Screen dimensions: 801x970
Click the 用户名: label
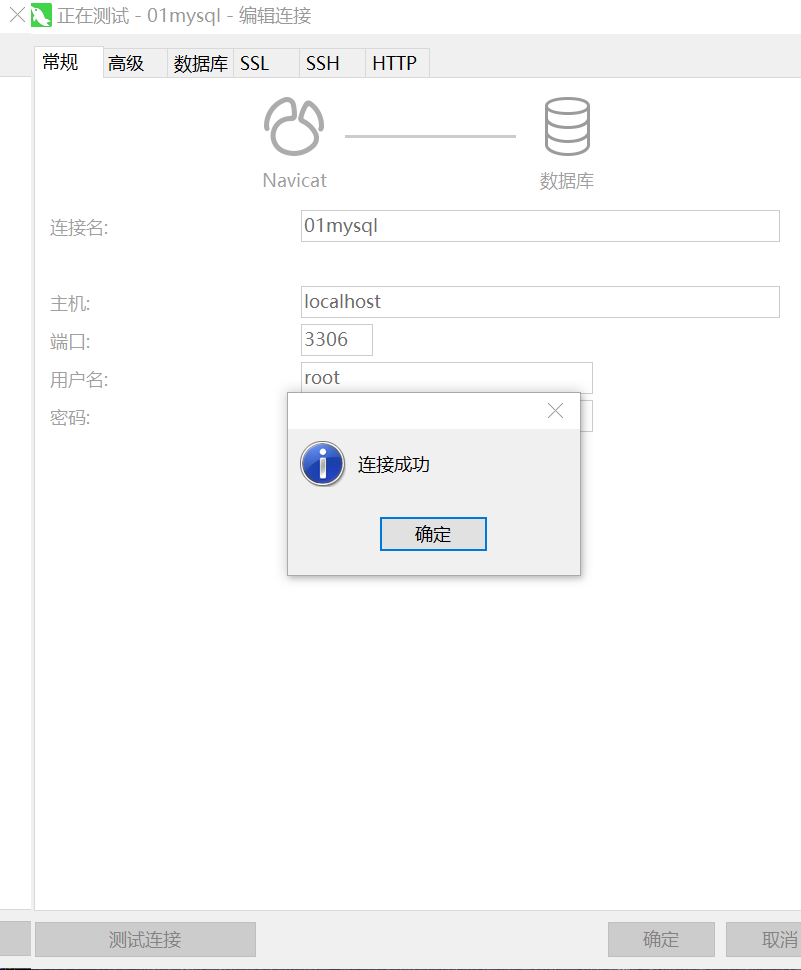pos(79,380)
